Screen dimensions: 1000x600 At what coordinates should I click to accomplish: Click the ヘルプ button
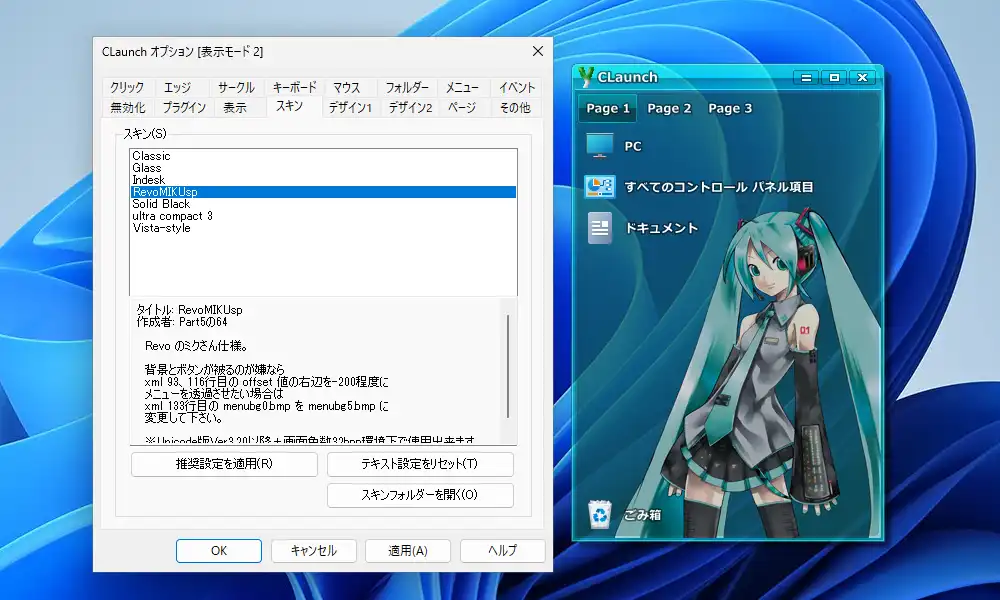pos(503,551)
